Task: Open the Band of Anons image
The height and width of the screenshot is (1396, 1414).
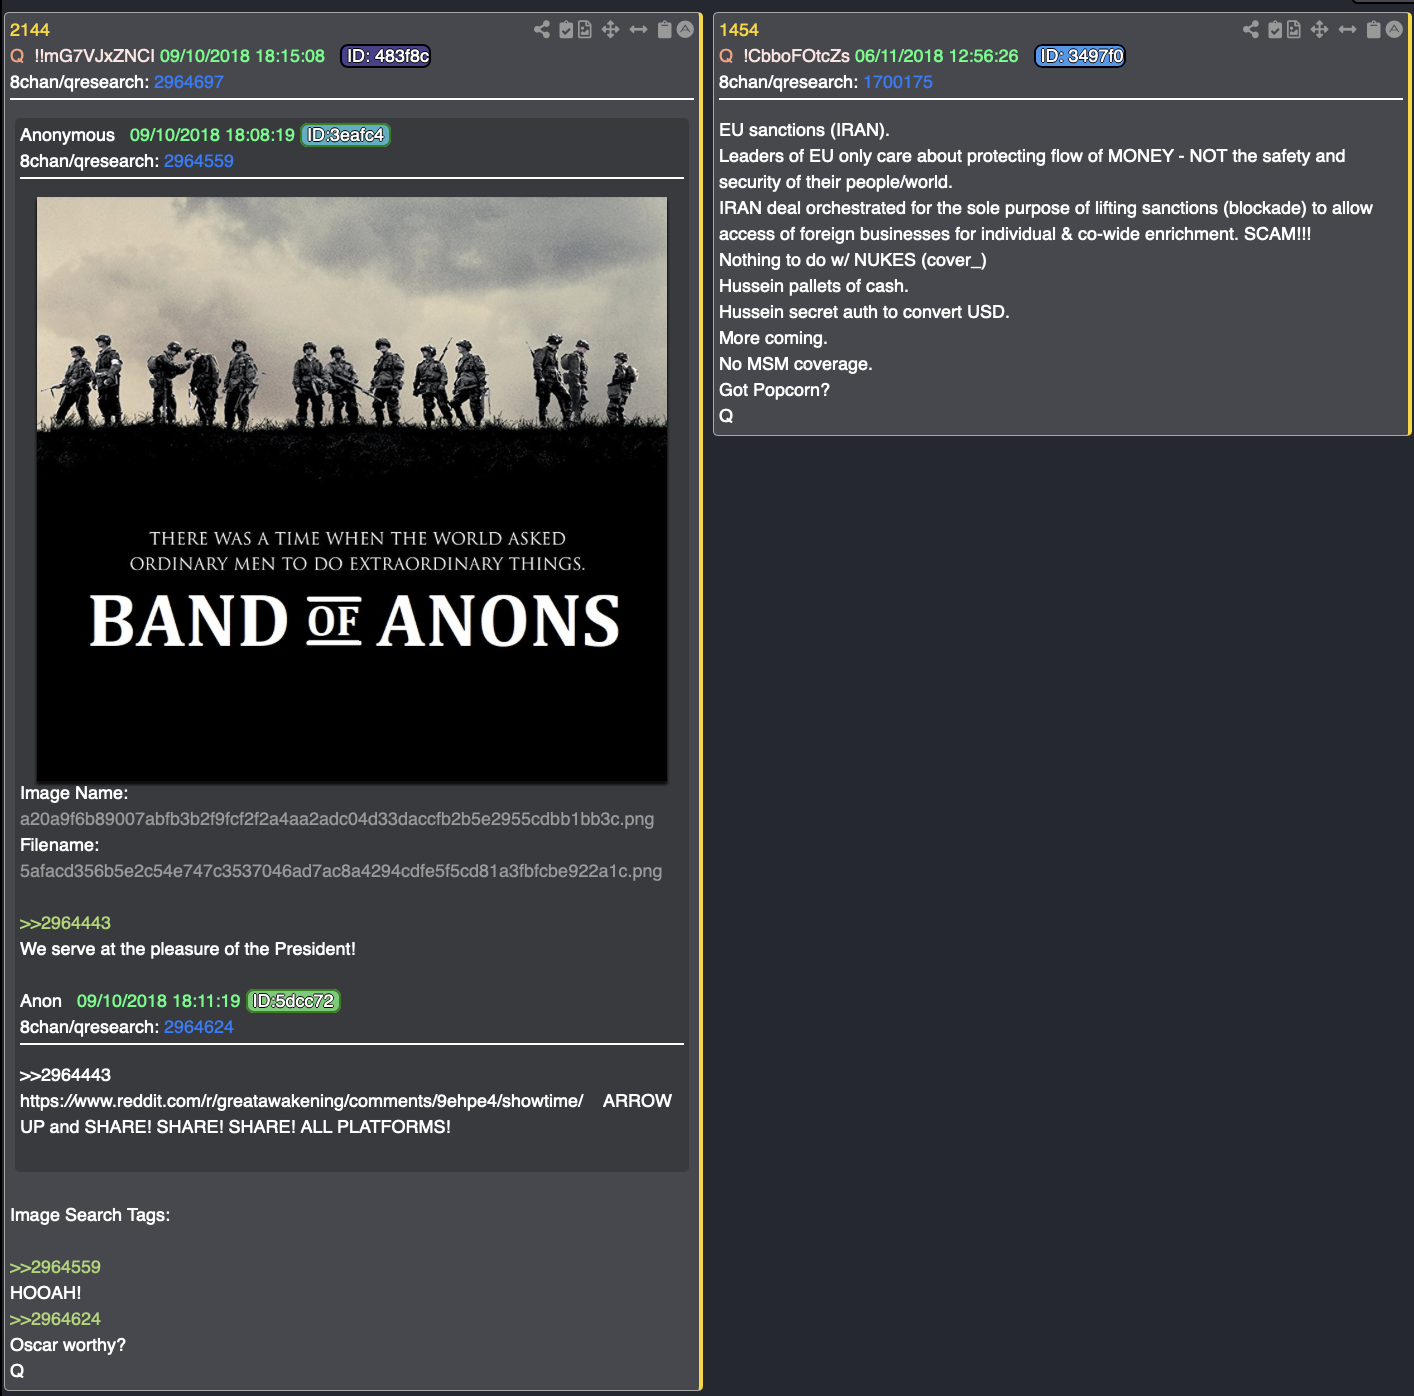Action: (352, 489)
